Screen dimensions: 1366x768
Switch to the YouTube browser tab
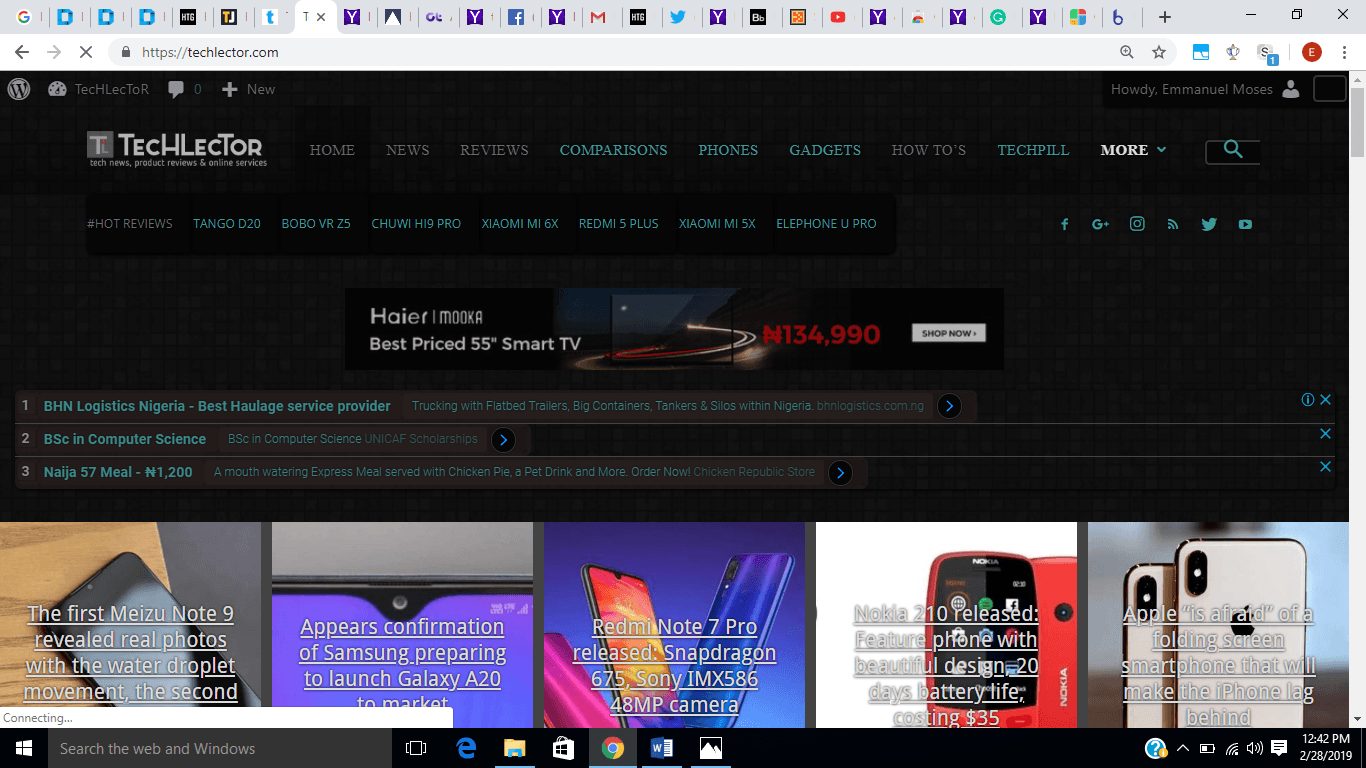tap(838, 17)
